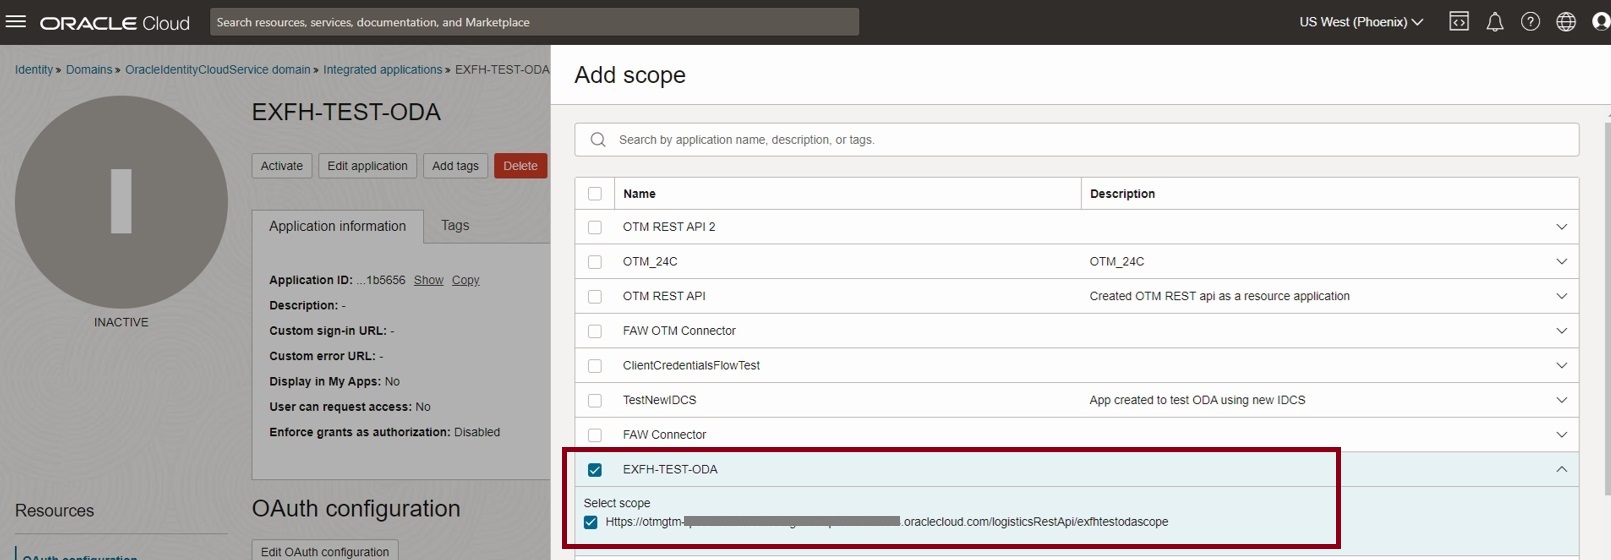Expand the row with the Created OTM REST api description
1611x560 pixels.
[1562, 296]
